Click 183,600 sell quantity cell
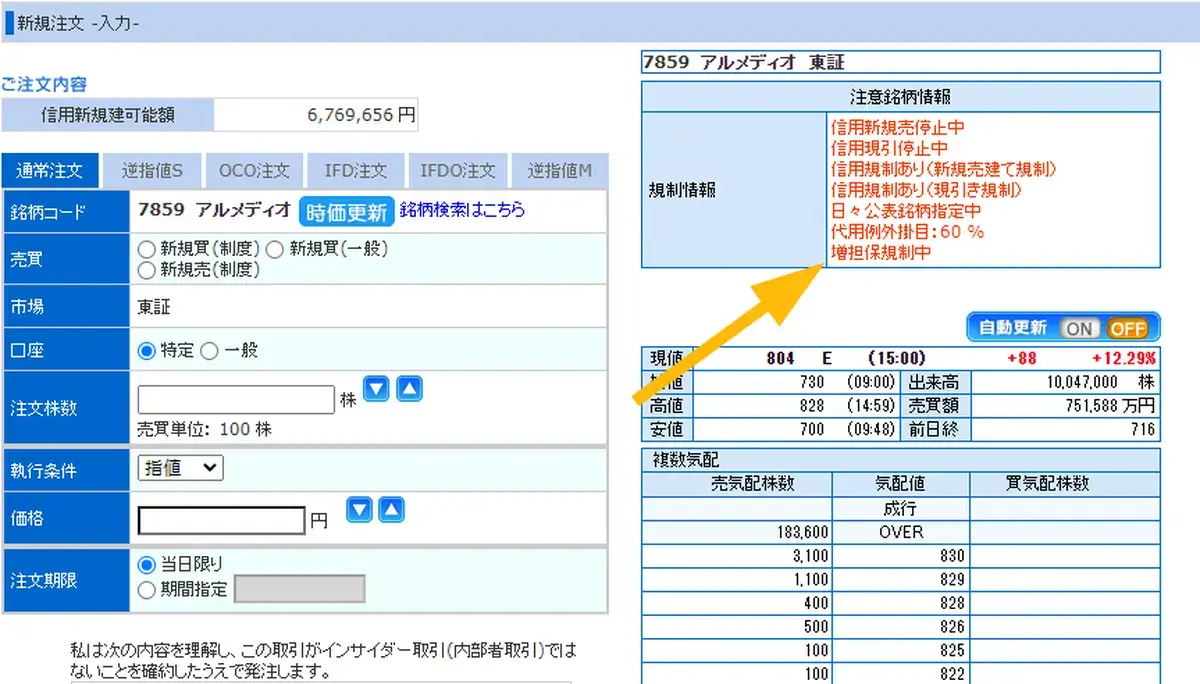1200x684 pixels. (736, 532)
